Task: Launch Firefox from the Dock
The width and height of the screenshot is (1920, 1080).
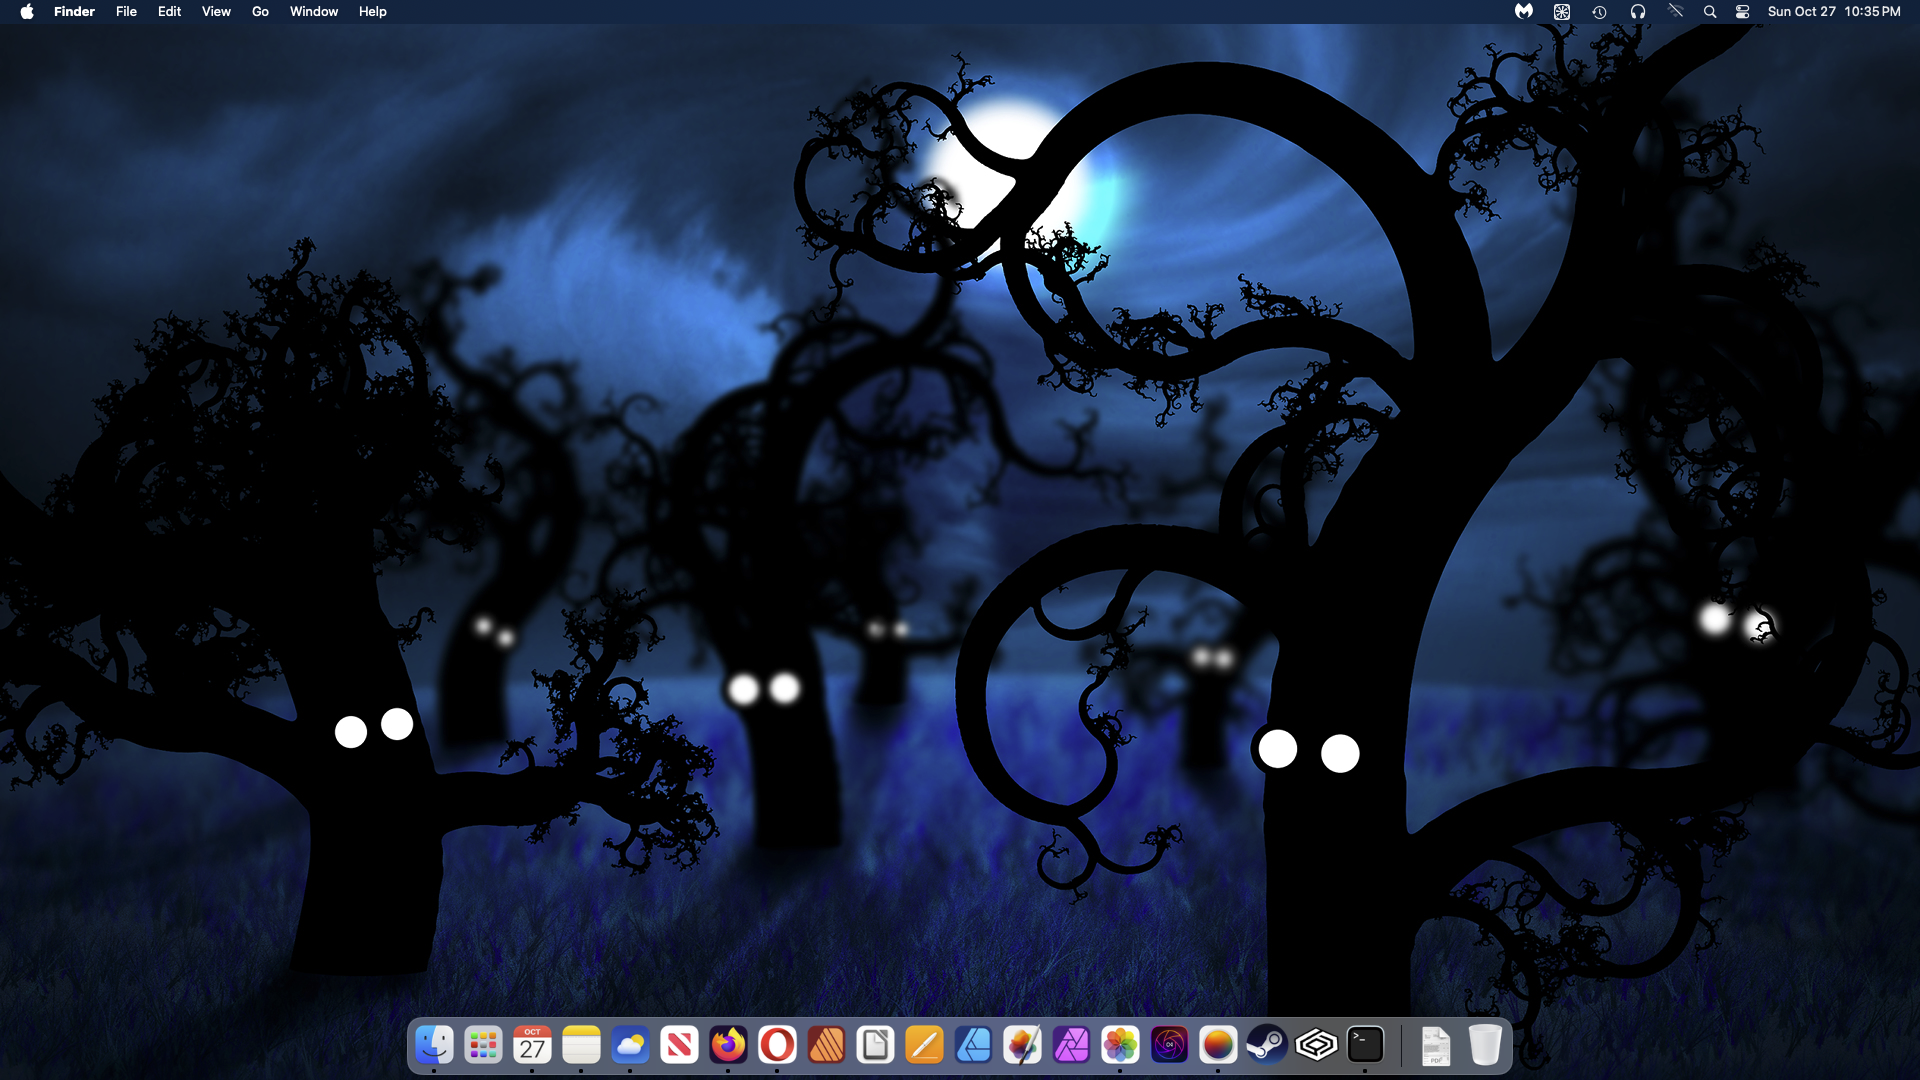Action: (728, 1045)
